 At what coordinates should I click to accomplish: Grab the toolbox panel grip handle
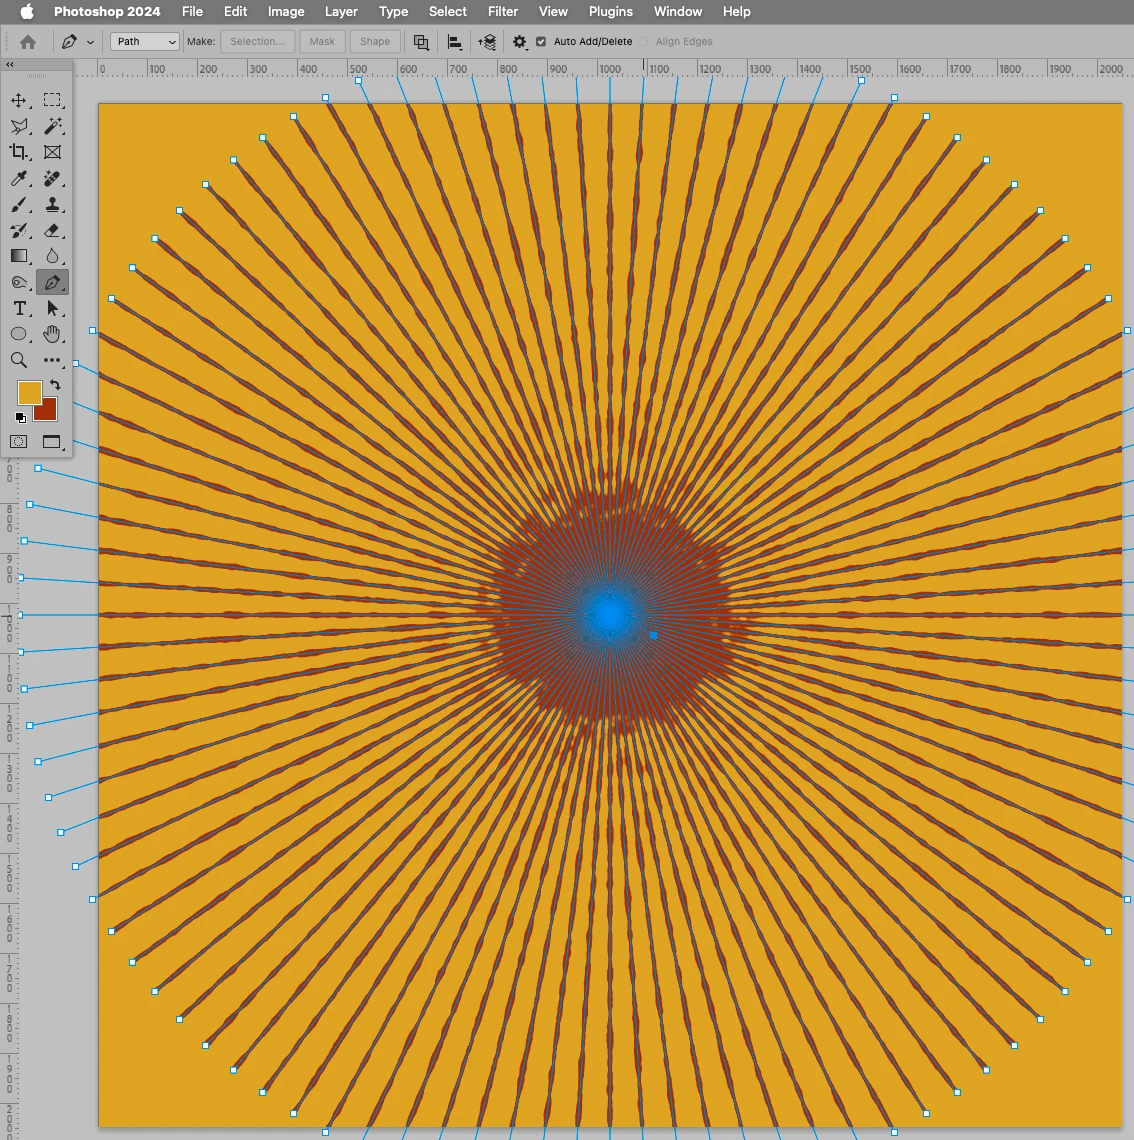click(x=36, y=76)
